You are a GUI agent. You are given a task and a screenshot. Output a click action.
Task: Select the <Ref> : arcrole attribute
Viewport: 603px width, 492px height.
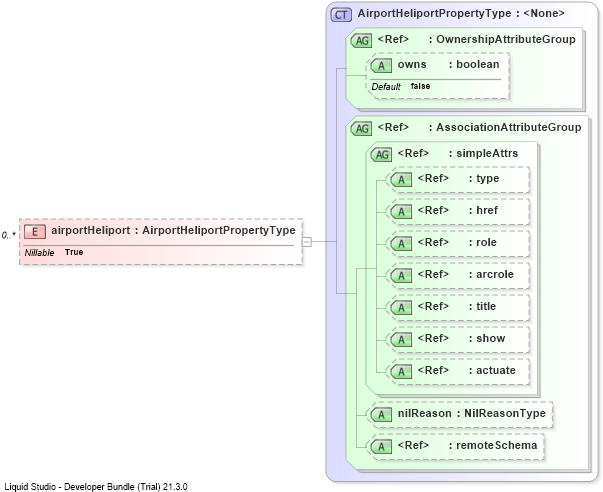tap(466, 274)
